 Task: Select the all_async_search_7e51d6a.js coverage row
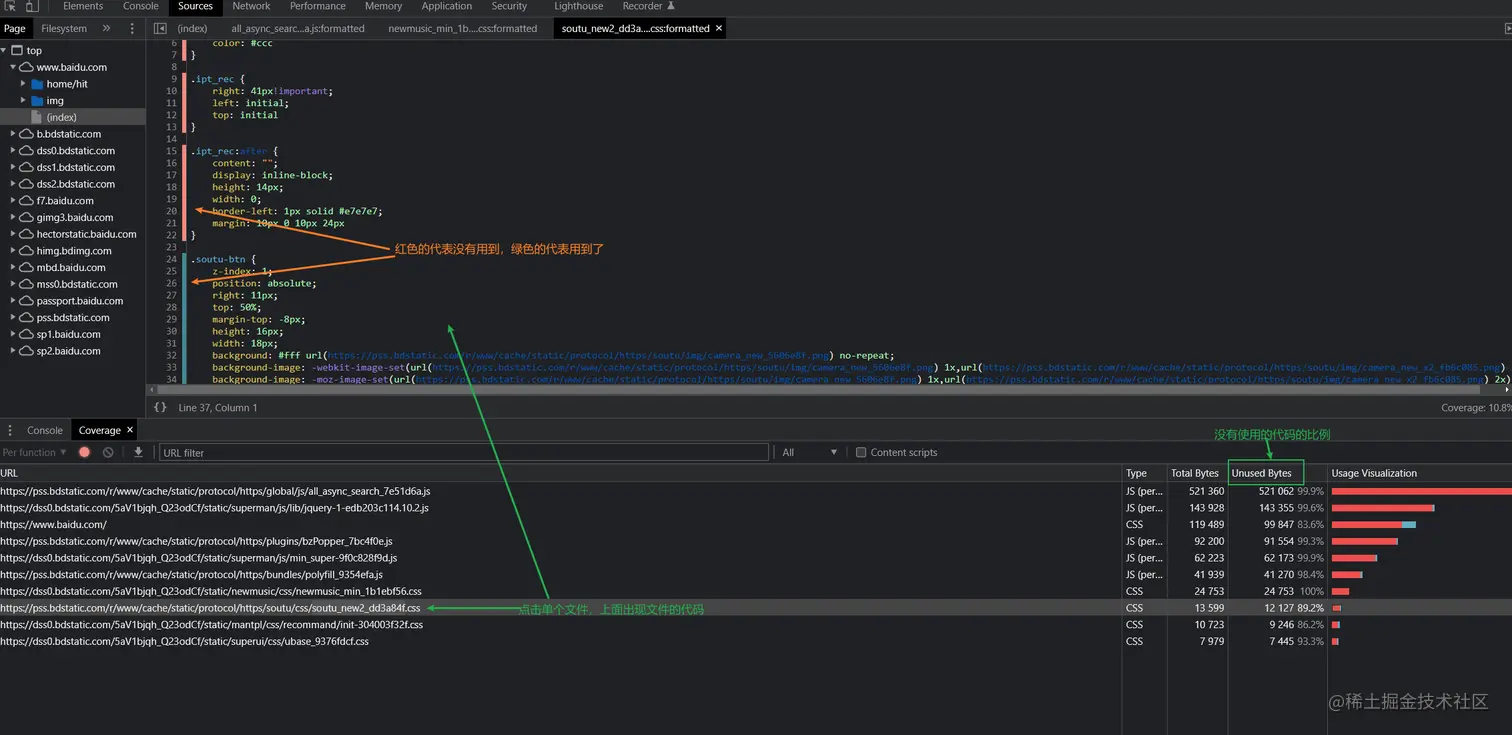(x=756, y=491)
